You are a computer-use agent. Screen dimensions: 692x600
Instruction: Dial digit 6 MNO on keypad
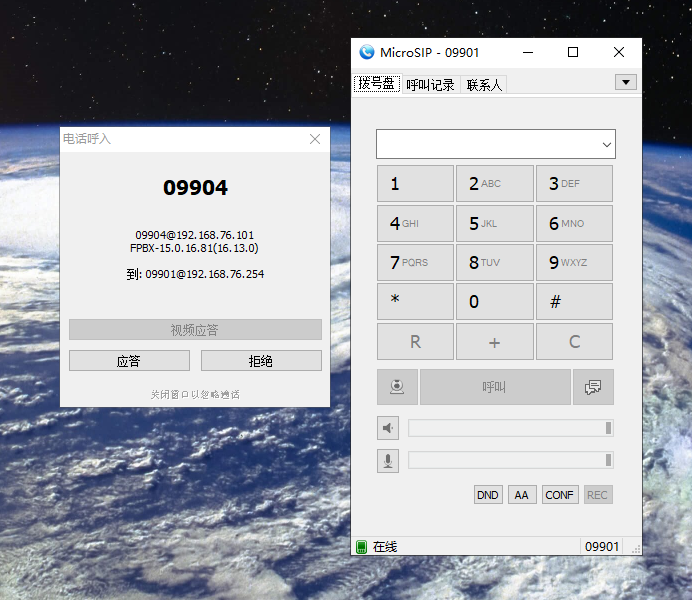click(574, 223)
